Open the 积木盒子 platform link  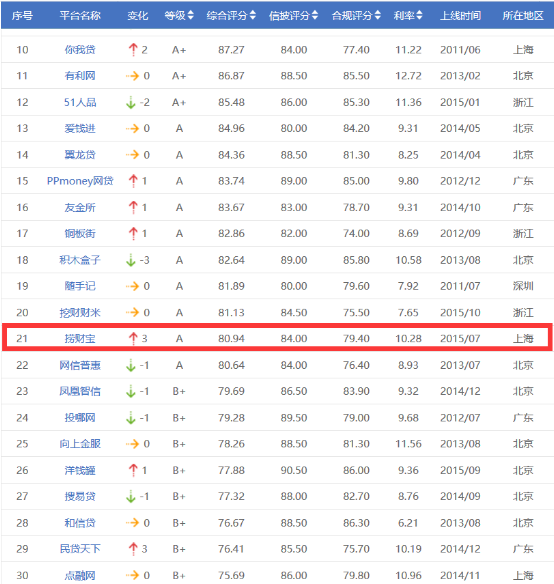80,260
